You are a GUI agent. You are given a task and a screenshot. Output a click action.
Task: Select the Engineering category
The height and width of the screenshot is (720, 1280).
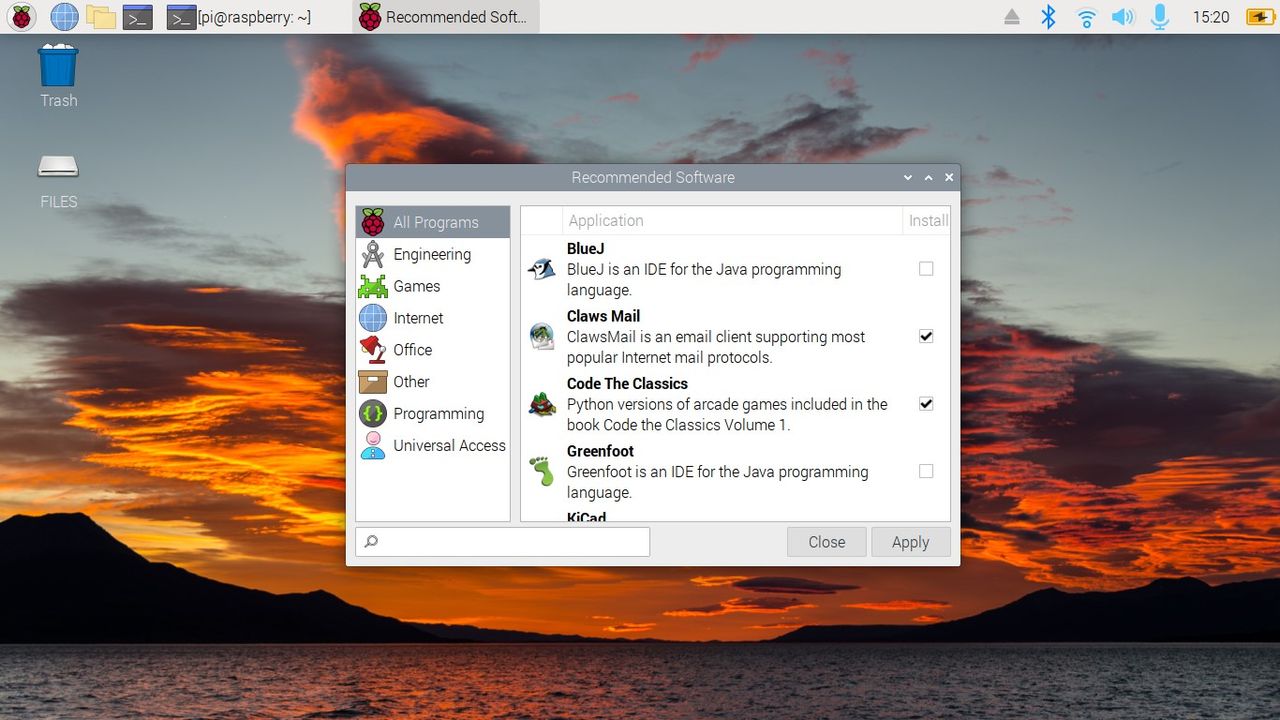[x=433, y=254]
